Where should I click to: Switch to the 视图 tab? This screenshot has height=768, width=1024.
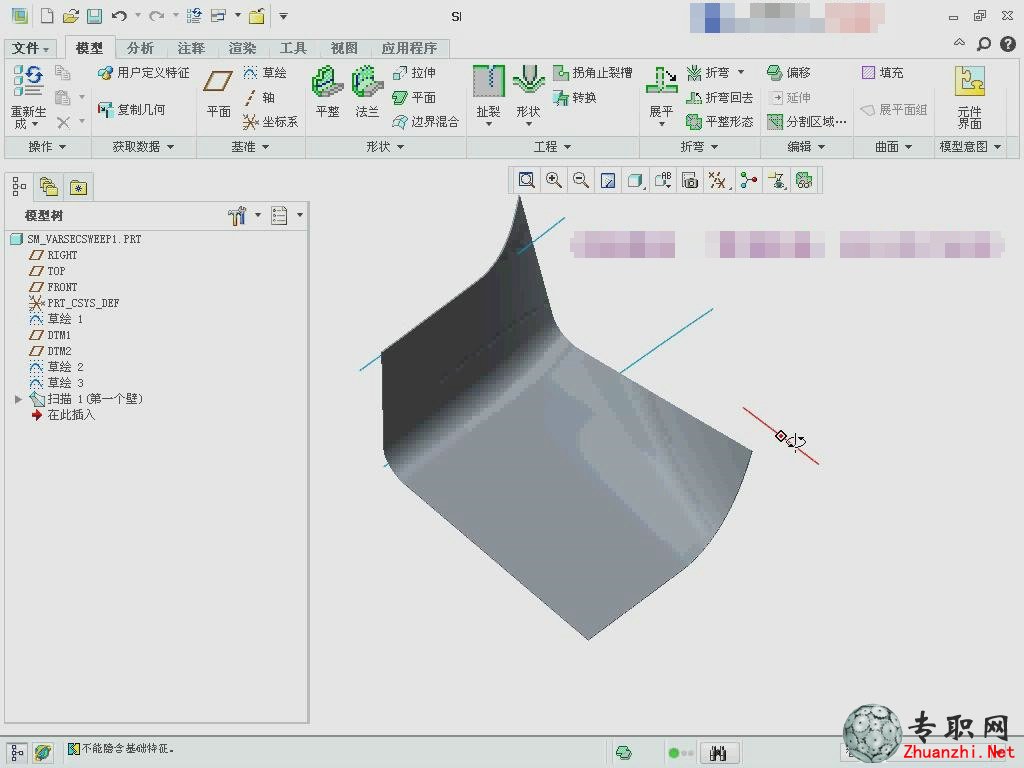click(344, 48)
